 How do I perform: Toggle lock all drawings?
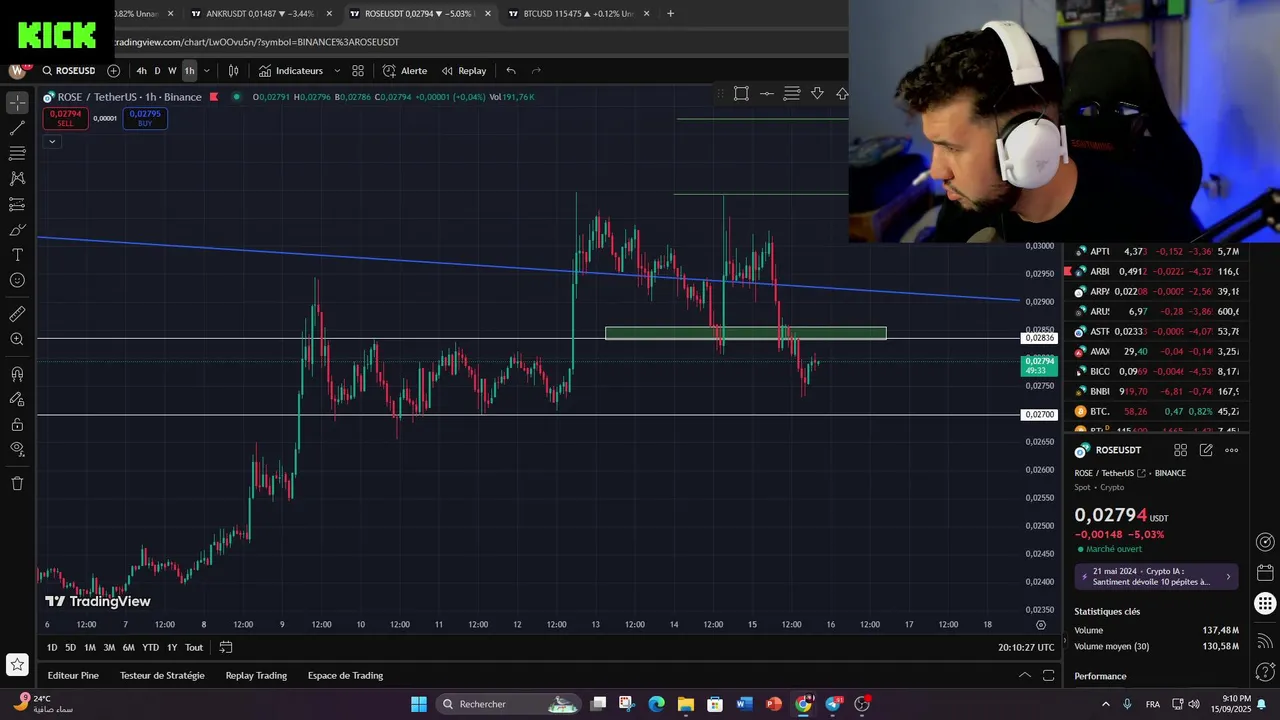(x=17, y=424)
